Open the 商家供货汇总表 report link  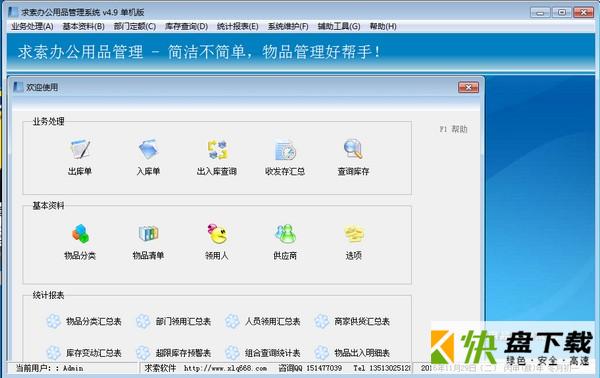click(x=362, y=321)
